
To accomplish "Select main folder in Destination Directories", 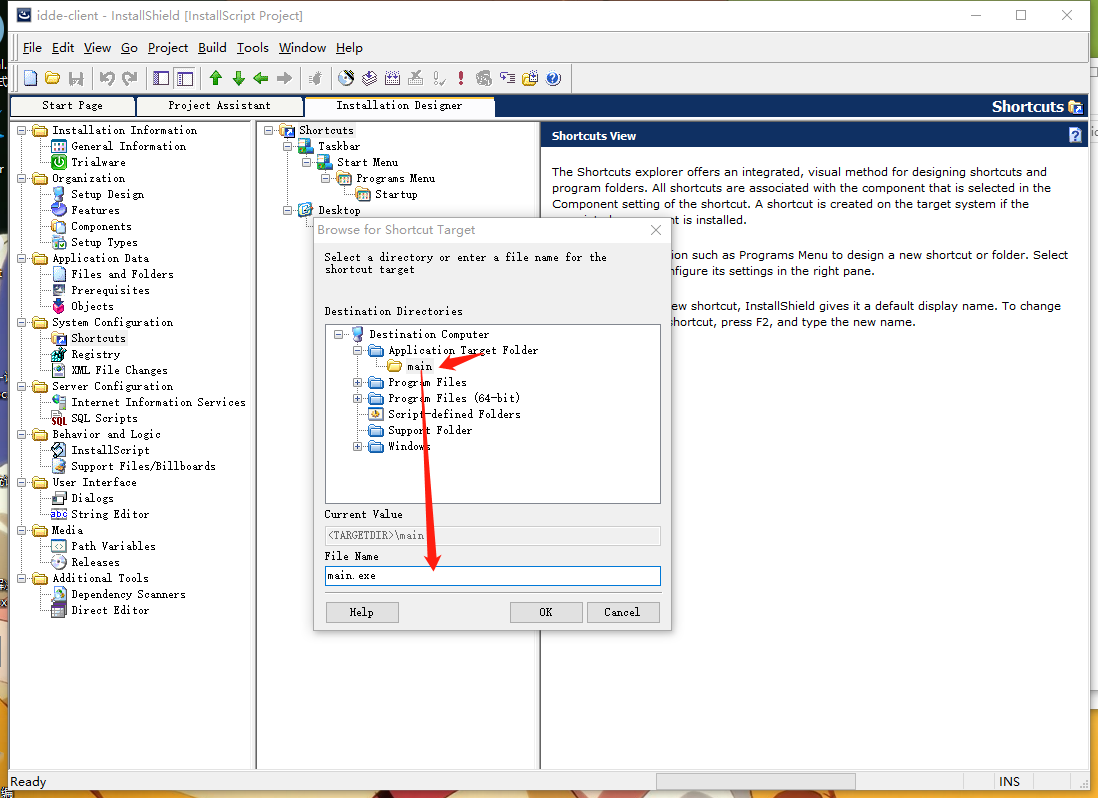I will pos(419,367).
